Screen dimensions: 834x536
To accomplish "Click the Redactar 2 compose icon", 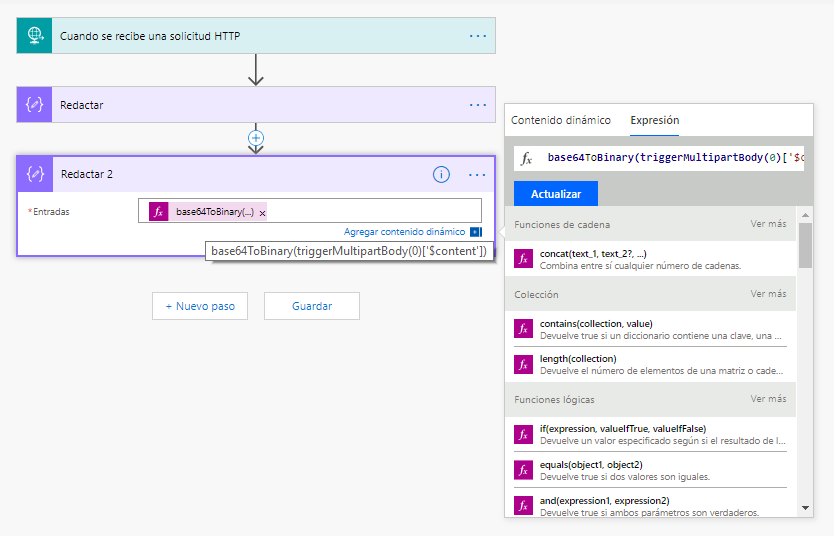I will click(x=35, y=174).
